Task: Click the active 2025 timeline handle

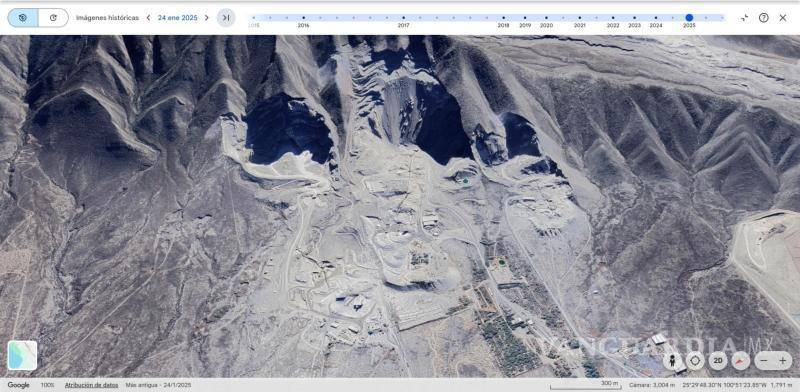Action: [689, 18]
